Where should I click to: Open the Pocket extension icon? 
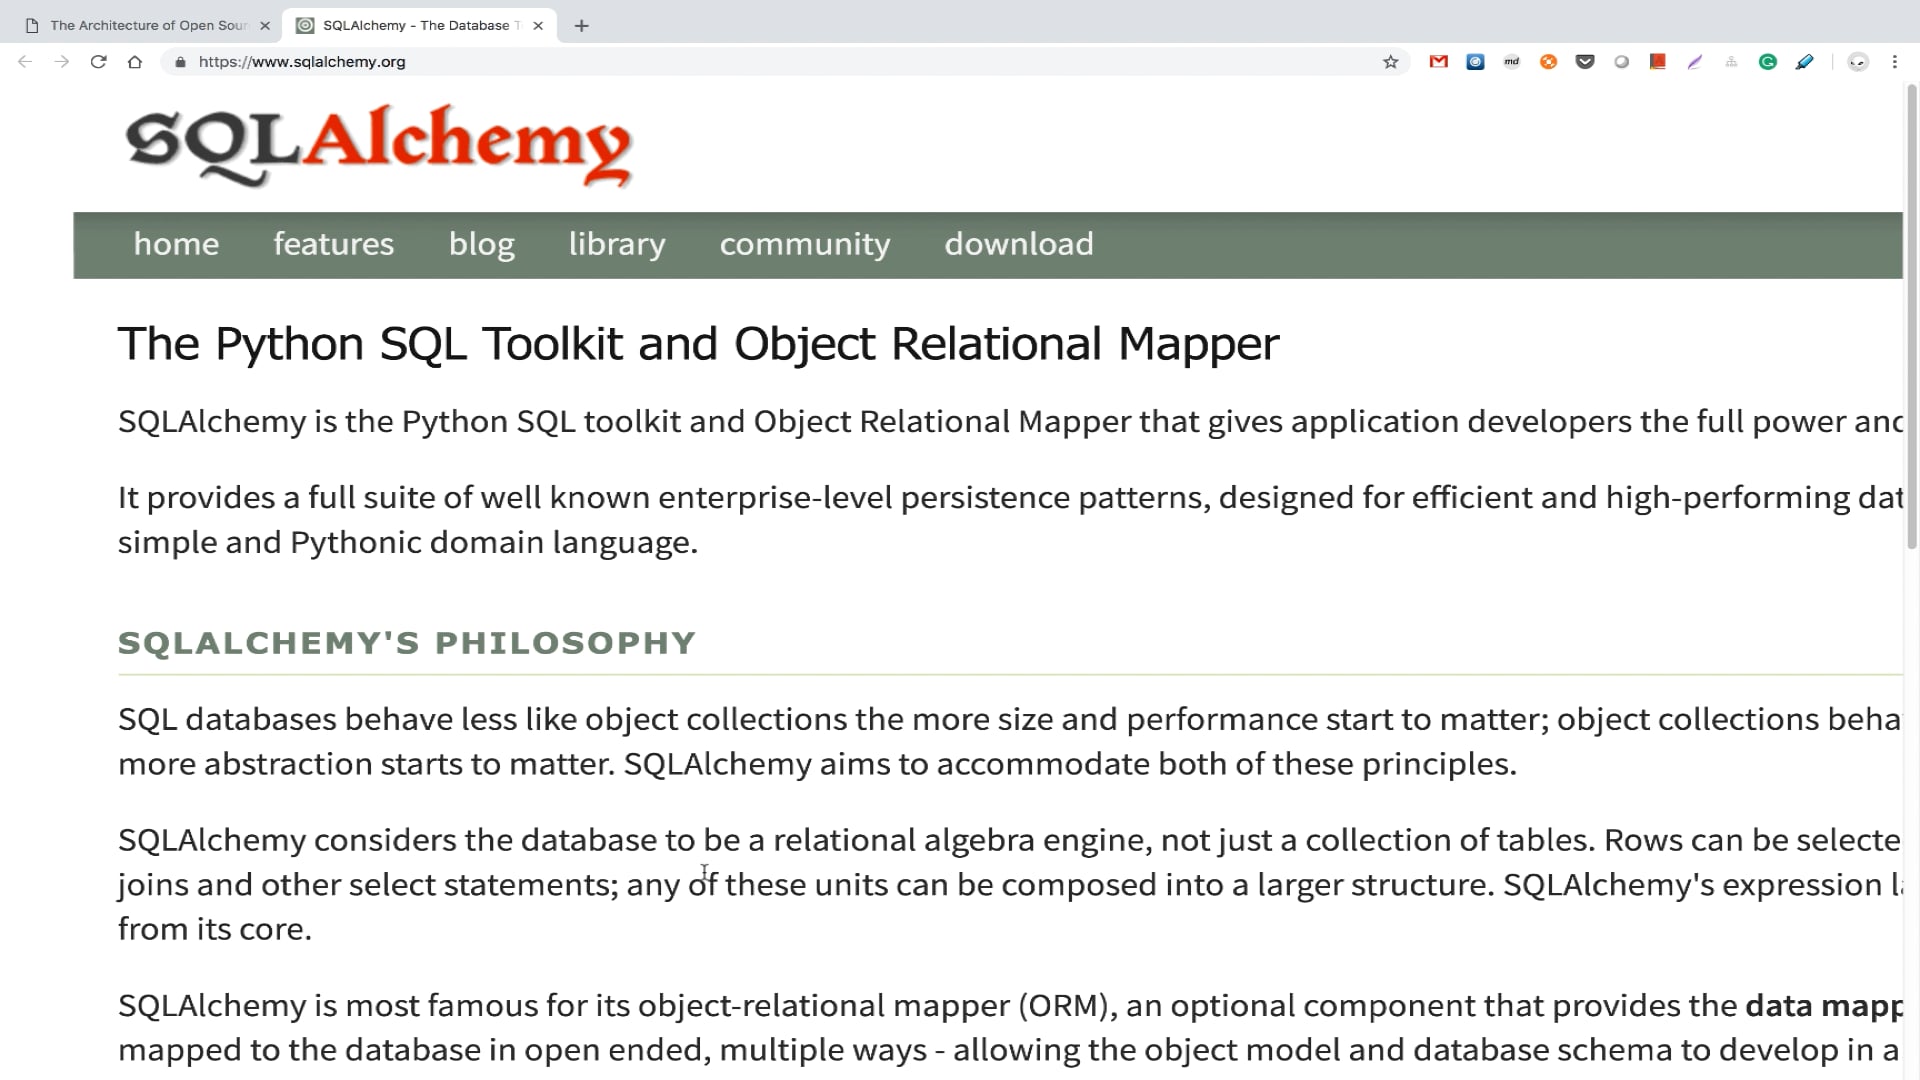click(1585, 62)
